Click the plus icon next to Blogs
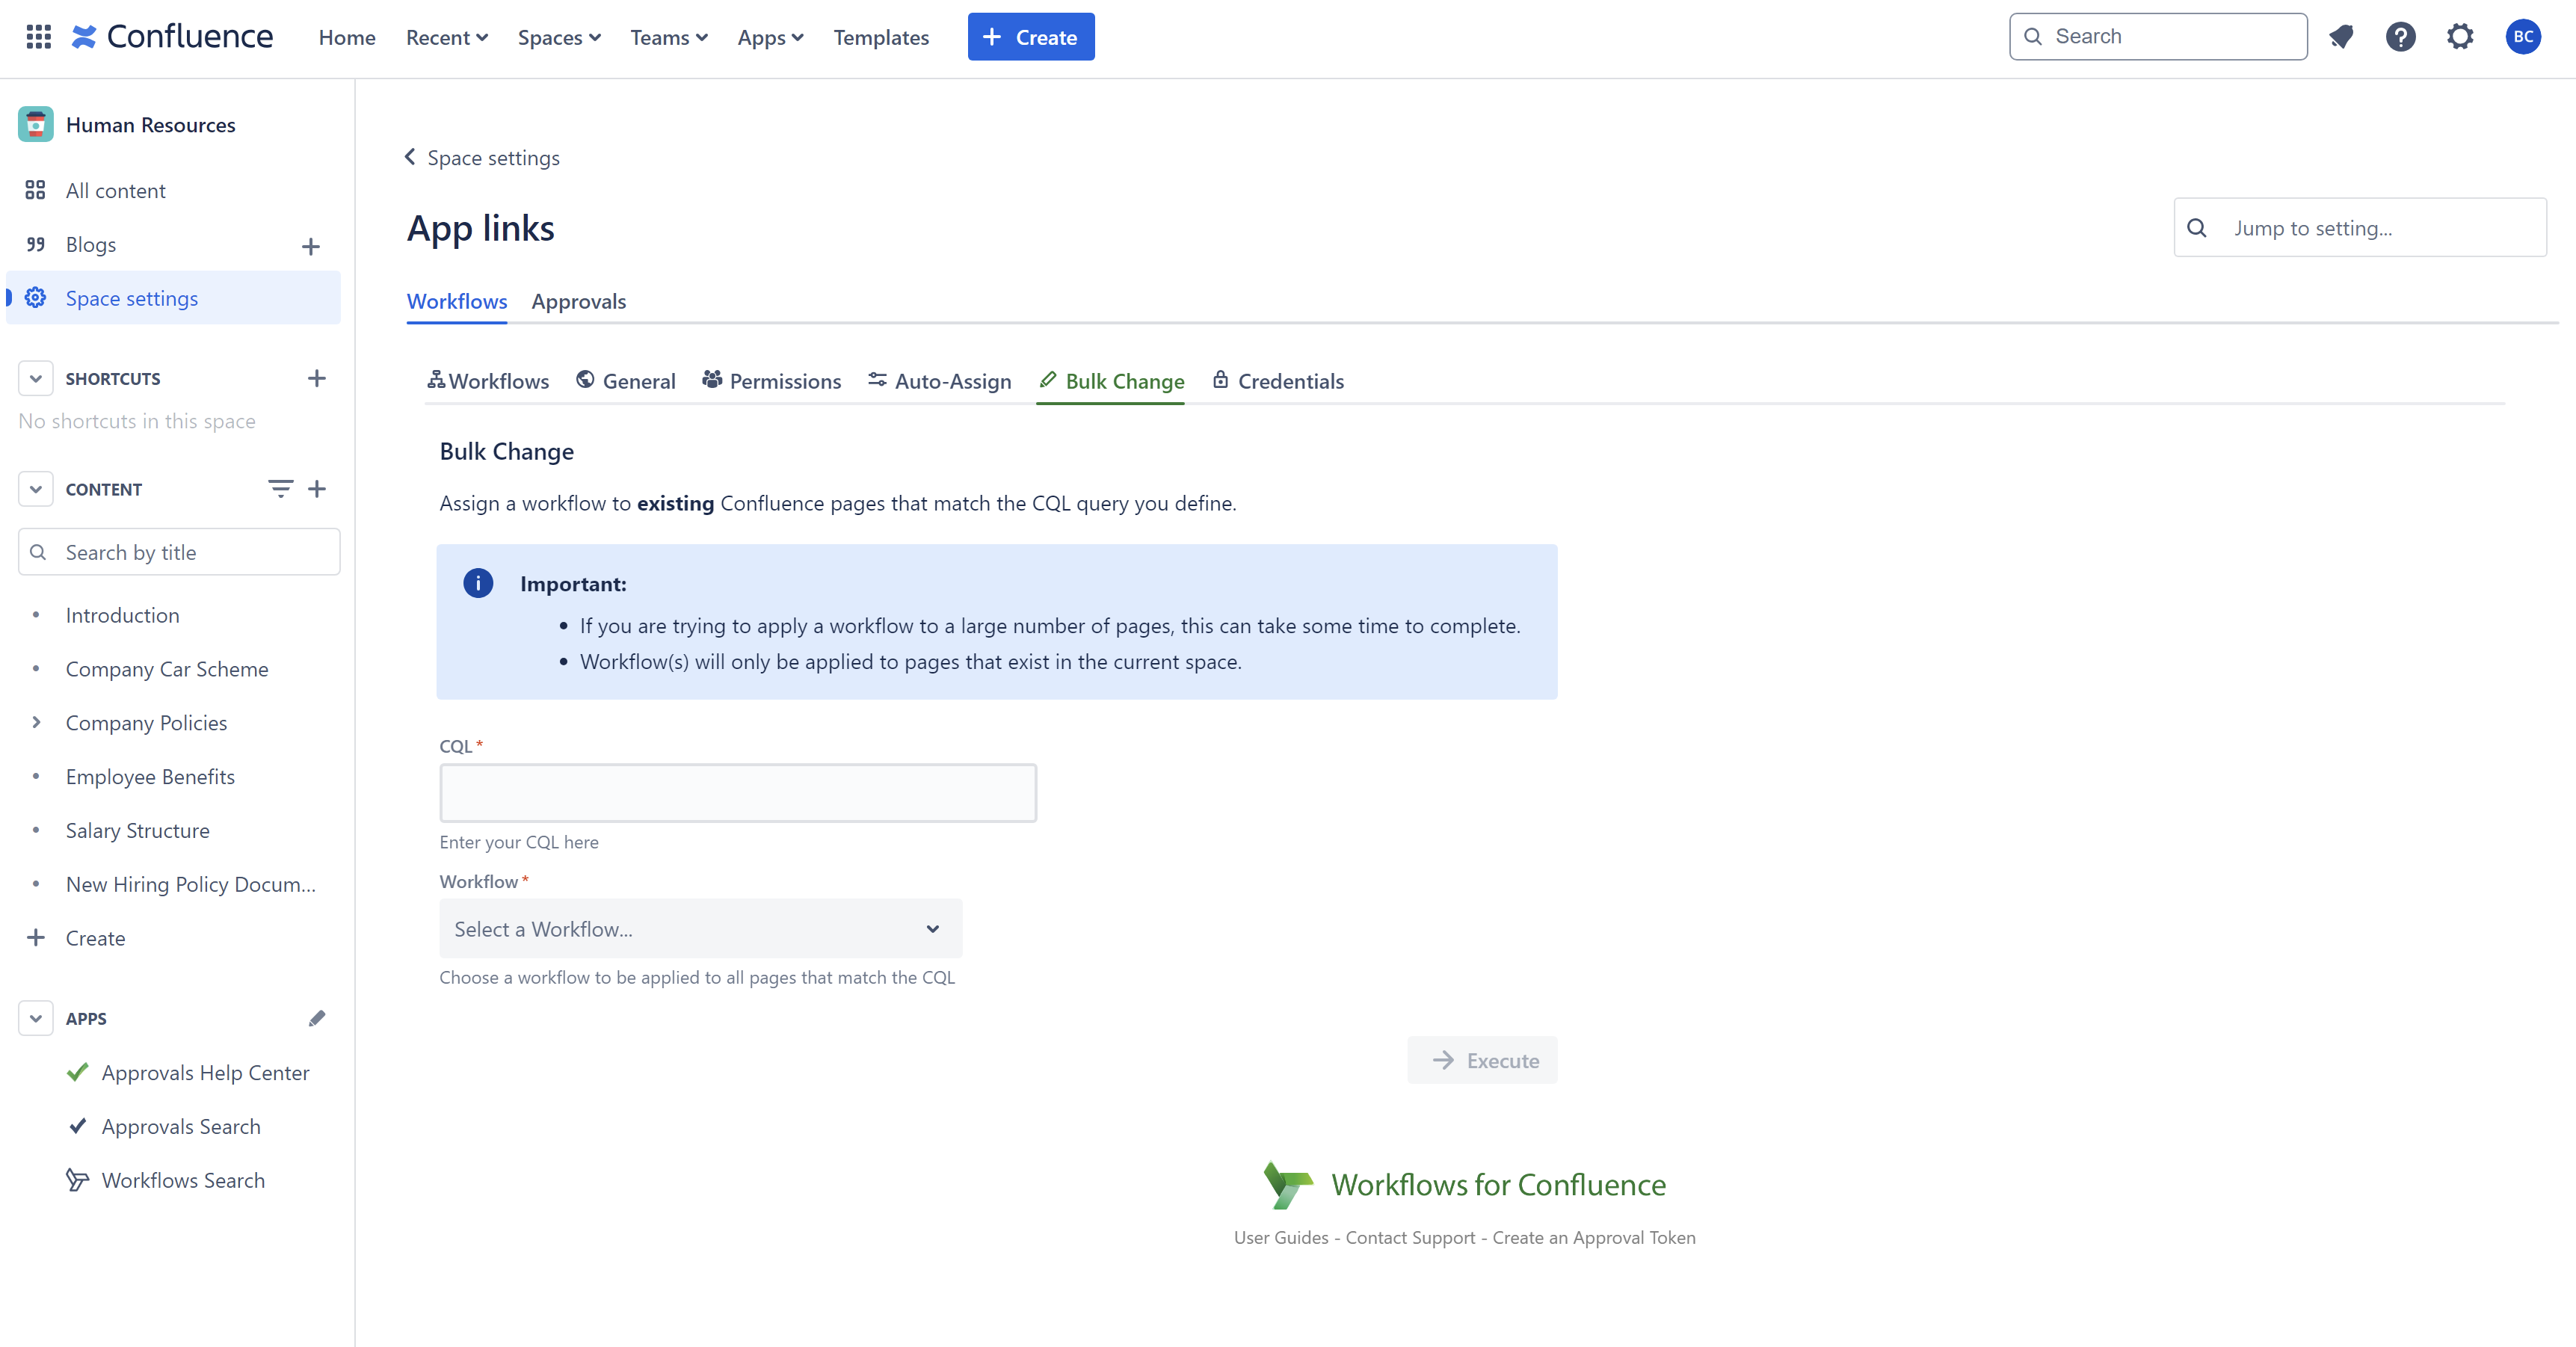 pyautogui.click(x=311, y=246)
